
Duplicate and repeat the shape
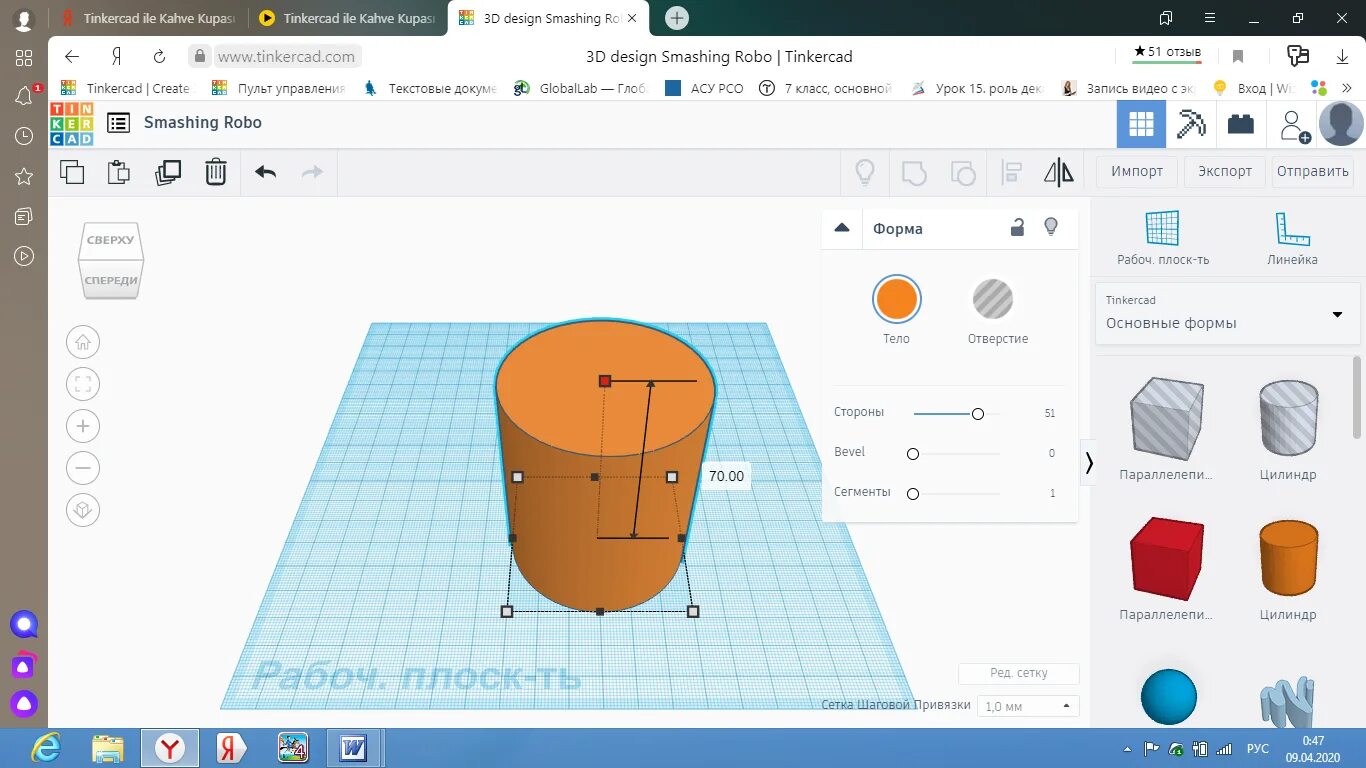pyautogui.click(x=168, y=172)
